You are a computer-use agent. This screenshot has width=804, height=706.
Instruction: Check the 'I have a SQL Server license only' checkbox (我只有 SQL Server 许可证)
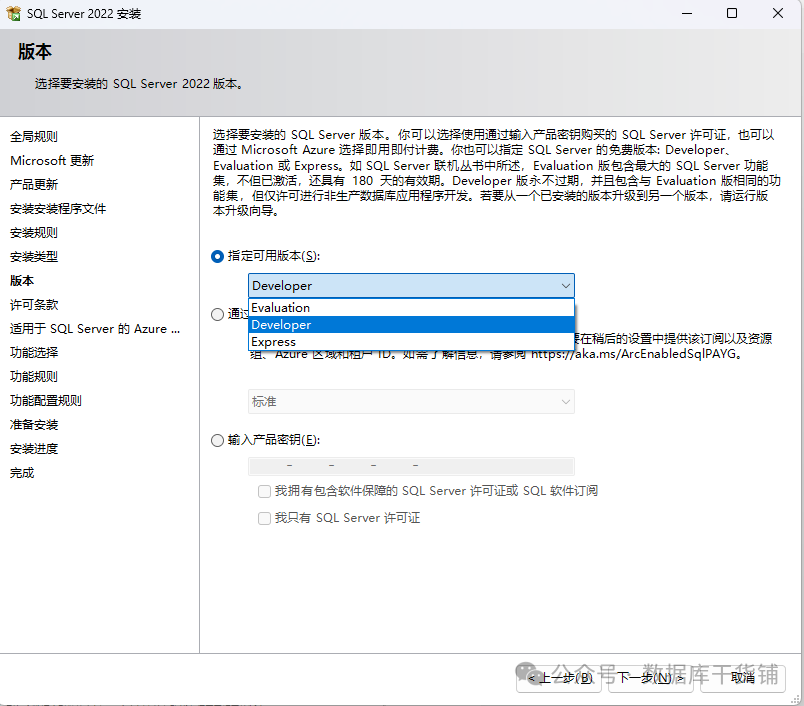coord(264,518)
